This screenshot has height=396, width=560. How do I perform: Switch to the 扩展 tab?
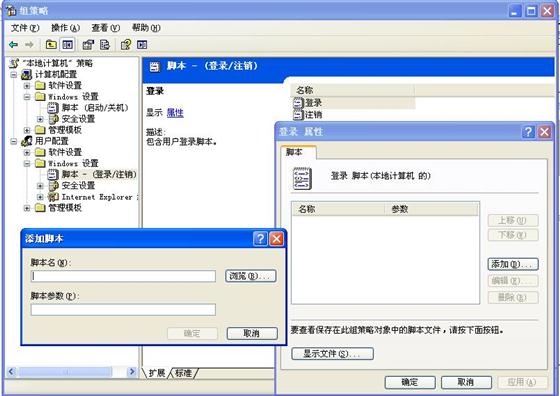[x=156, y=373]
